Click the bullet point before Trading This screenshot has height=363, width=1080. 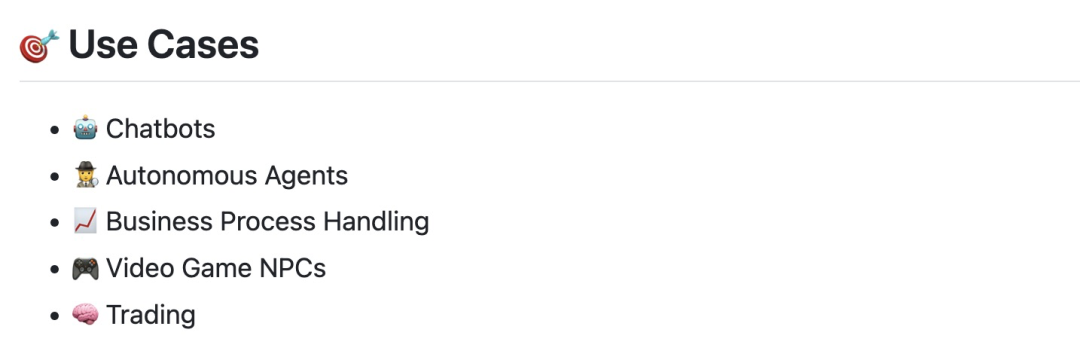[x=55, y=315]
